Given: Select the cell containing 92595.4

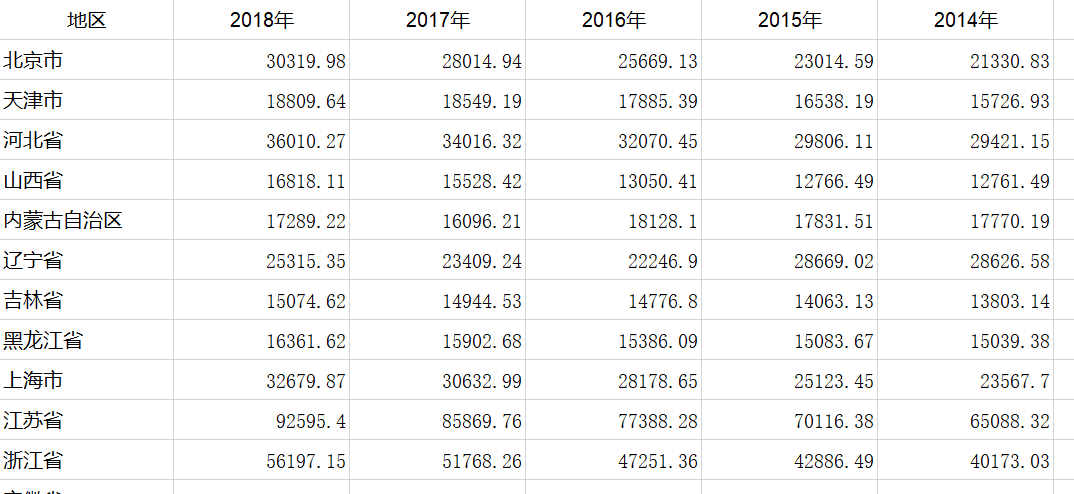Looking at the screenshot, I should tap(311, 422).
